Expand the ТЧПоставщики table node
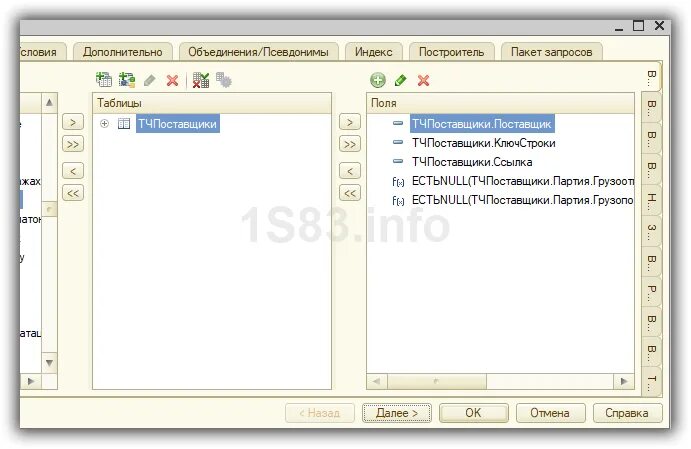 pyautogui.click(x=104, y=124)
